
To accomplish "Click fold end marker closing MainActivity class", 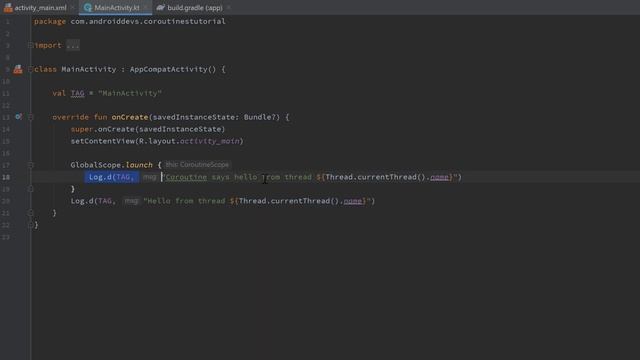I will [x=31, y=225].
